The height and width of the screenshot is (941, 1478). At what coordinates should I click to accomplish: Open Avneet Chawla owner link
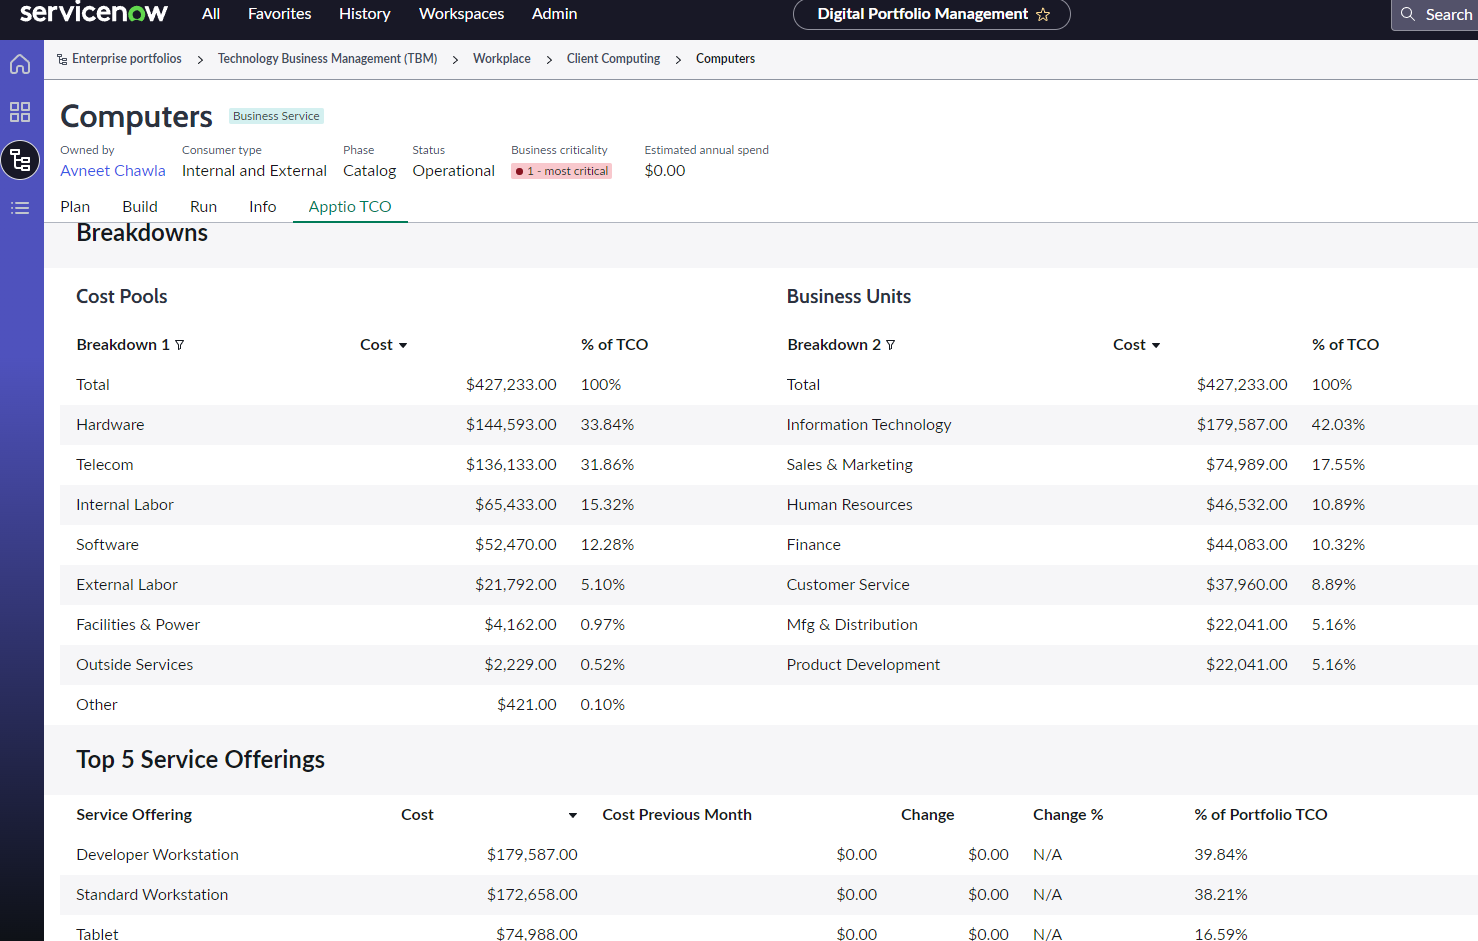pos(113,171)
